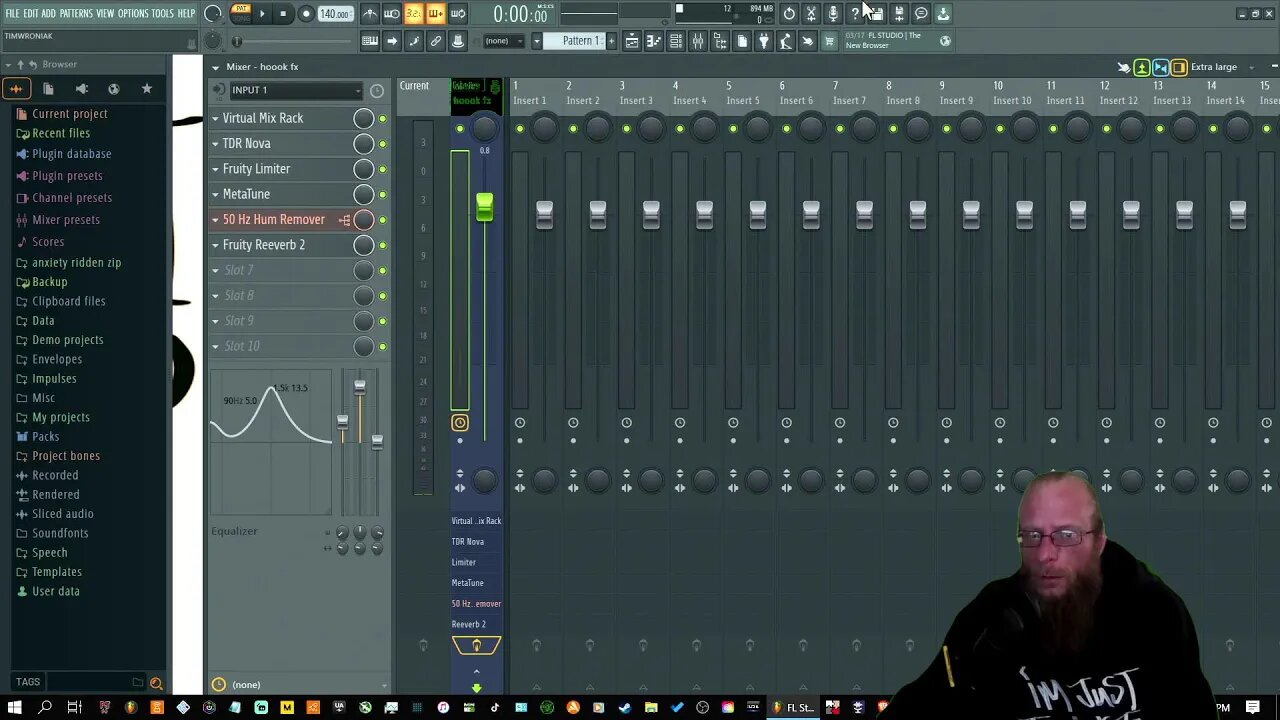Toggle 50 Hz Hum Remover enable LED
The height and width of the screenshot is (720, 1280).
(382, 220)
